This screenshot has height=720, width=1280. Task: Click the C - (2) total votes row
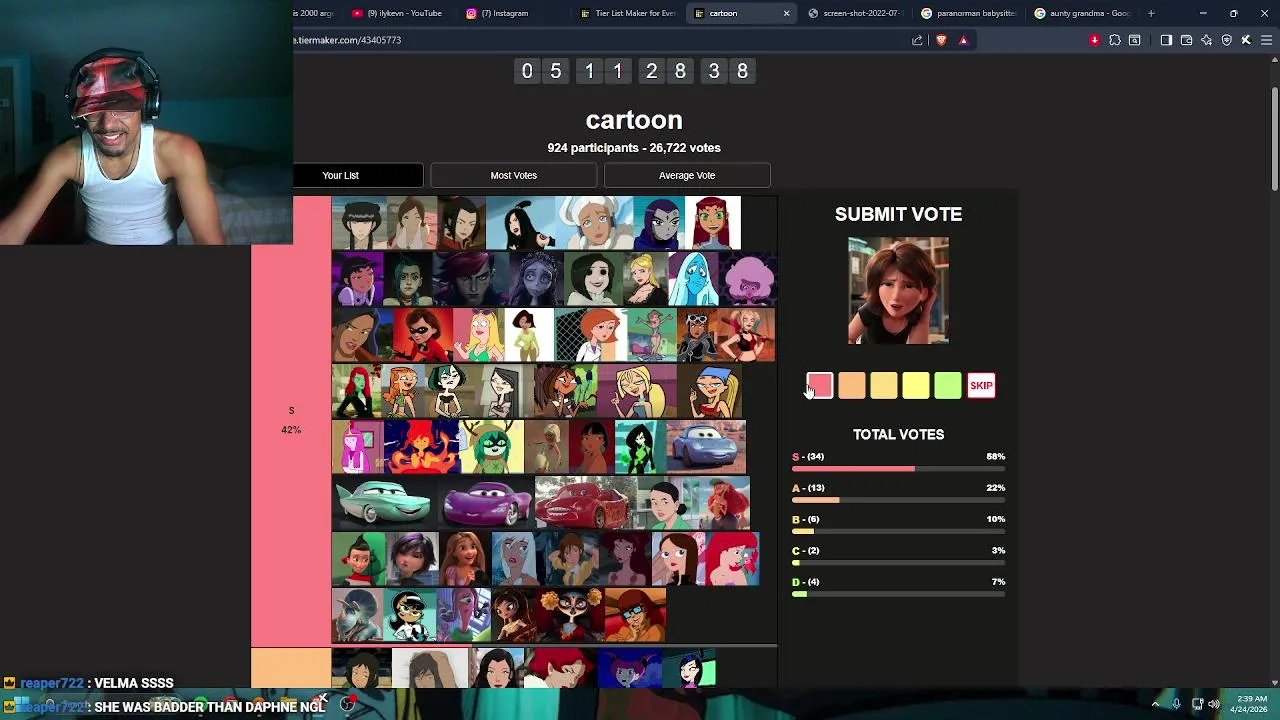tap(898, 556)
